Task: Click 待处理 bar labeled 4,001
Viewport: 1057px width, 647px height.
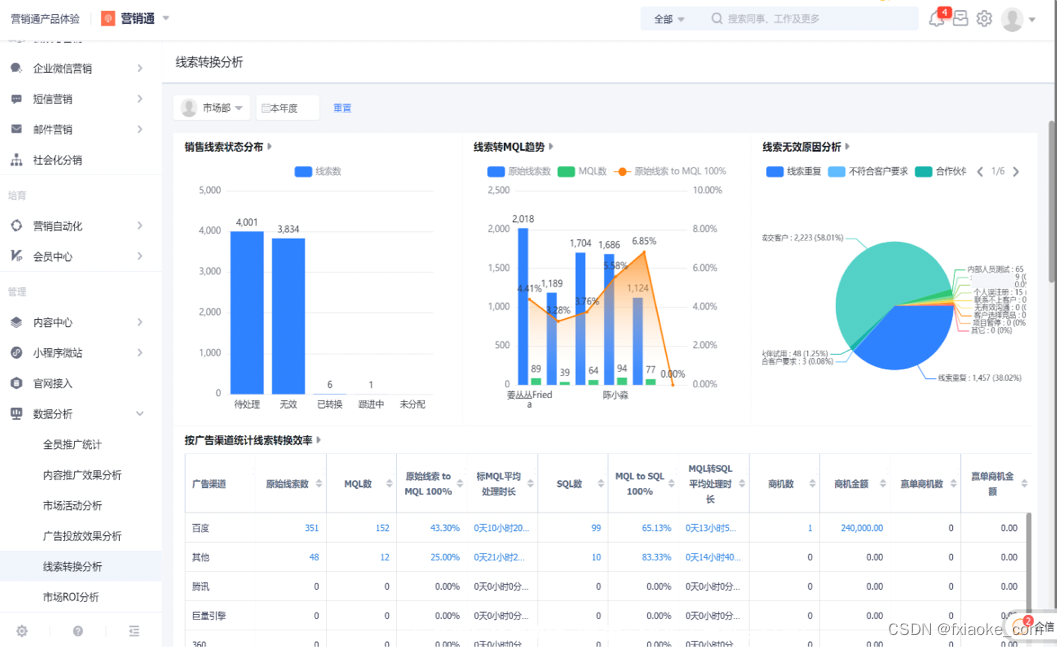Action: pyautogui.click(x=247, y=313)
